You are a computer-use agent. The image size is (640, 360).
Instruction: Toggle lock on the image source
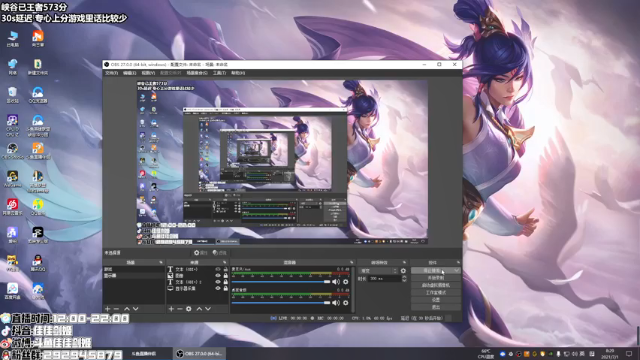225,276
